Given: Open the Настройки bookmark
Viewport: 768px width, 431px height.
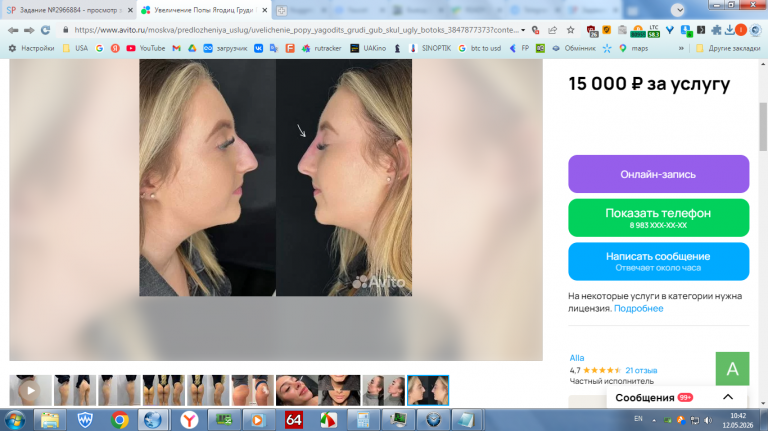Looking at the screenshot, I should point(31,48).
